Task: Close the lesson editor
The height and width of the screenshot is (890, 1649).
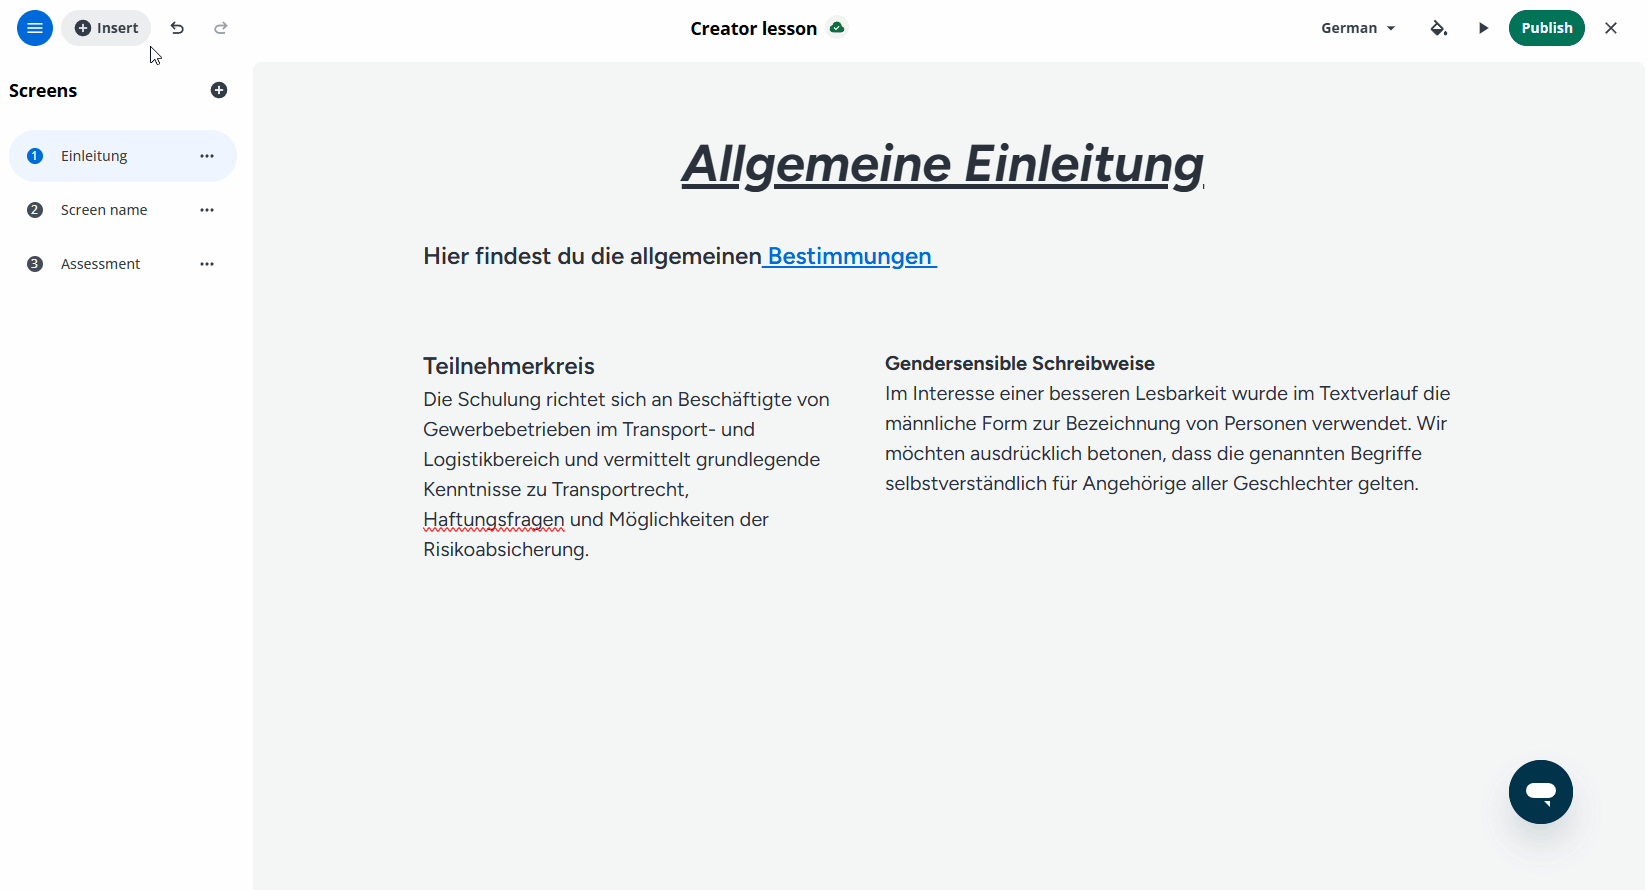Action: pos(1611,28)
